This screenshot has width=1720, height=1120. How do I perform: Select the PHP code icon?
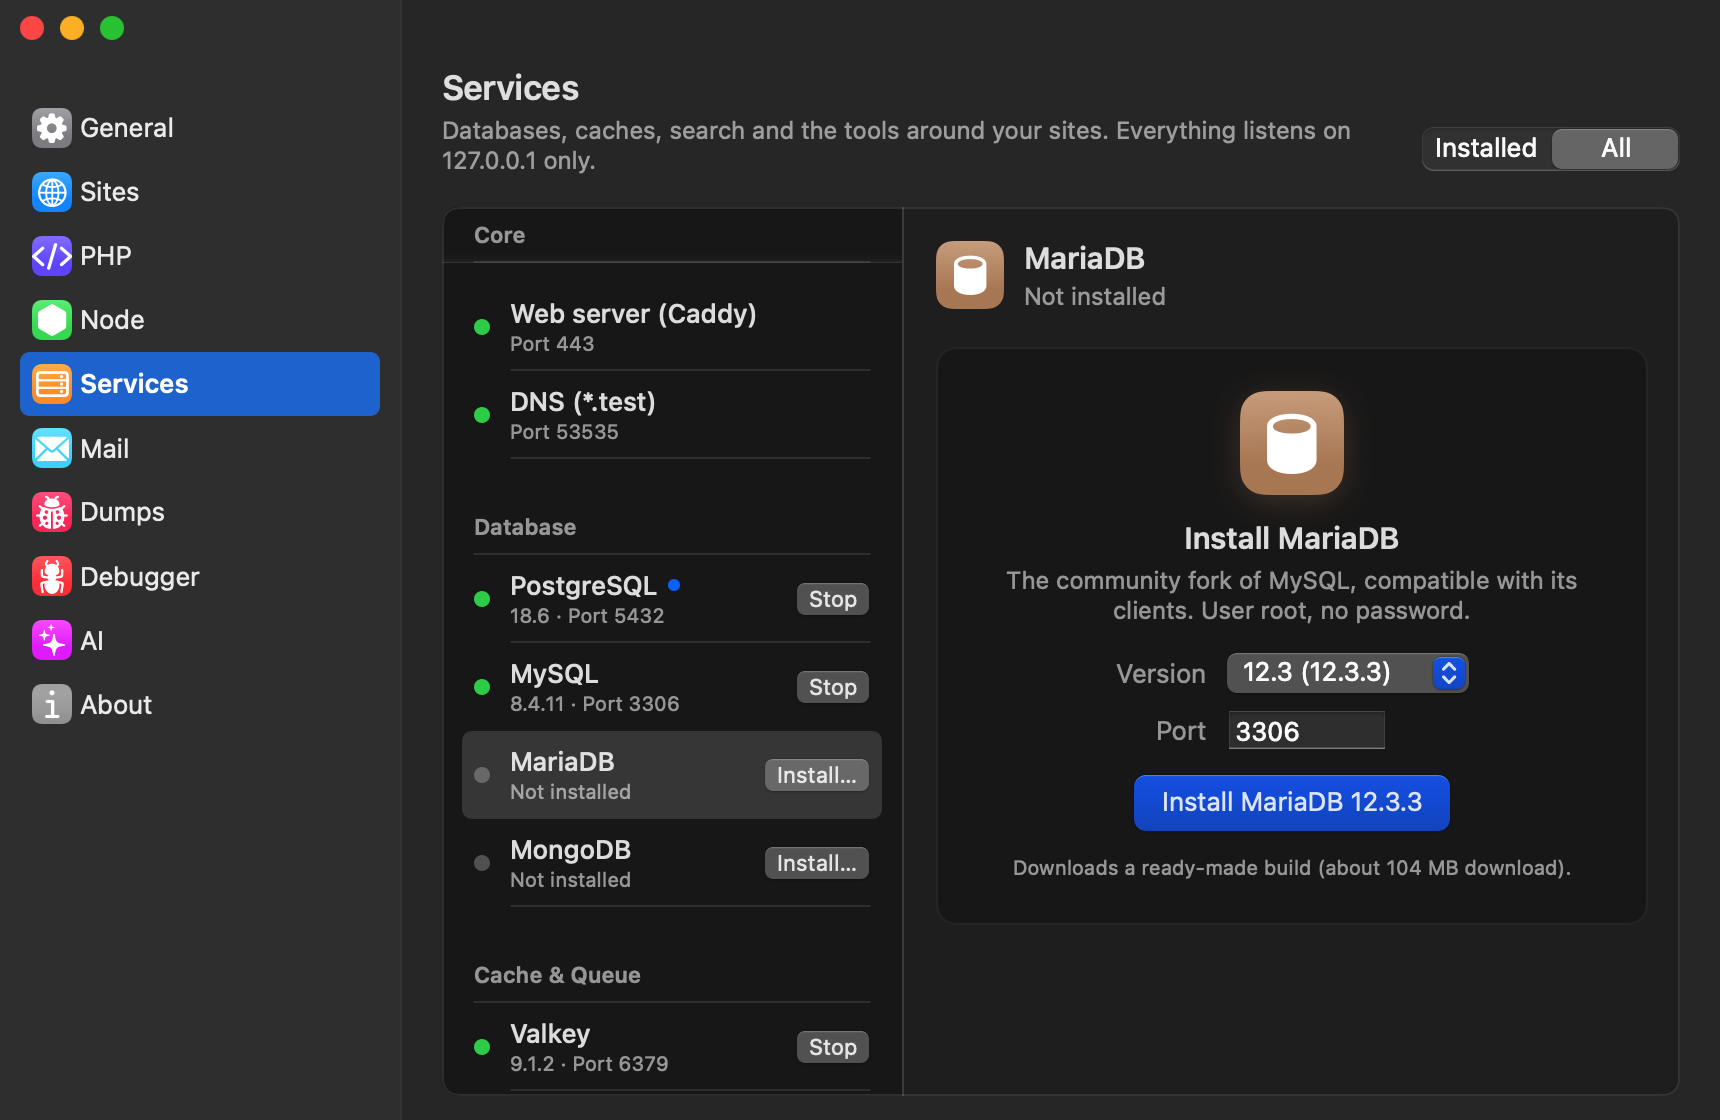coord(52,256)
